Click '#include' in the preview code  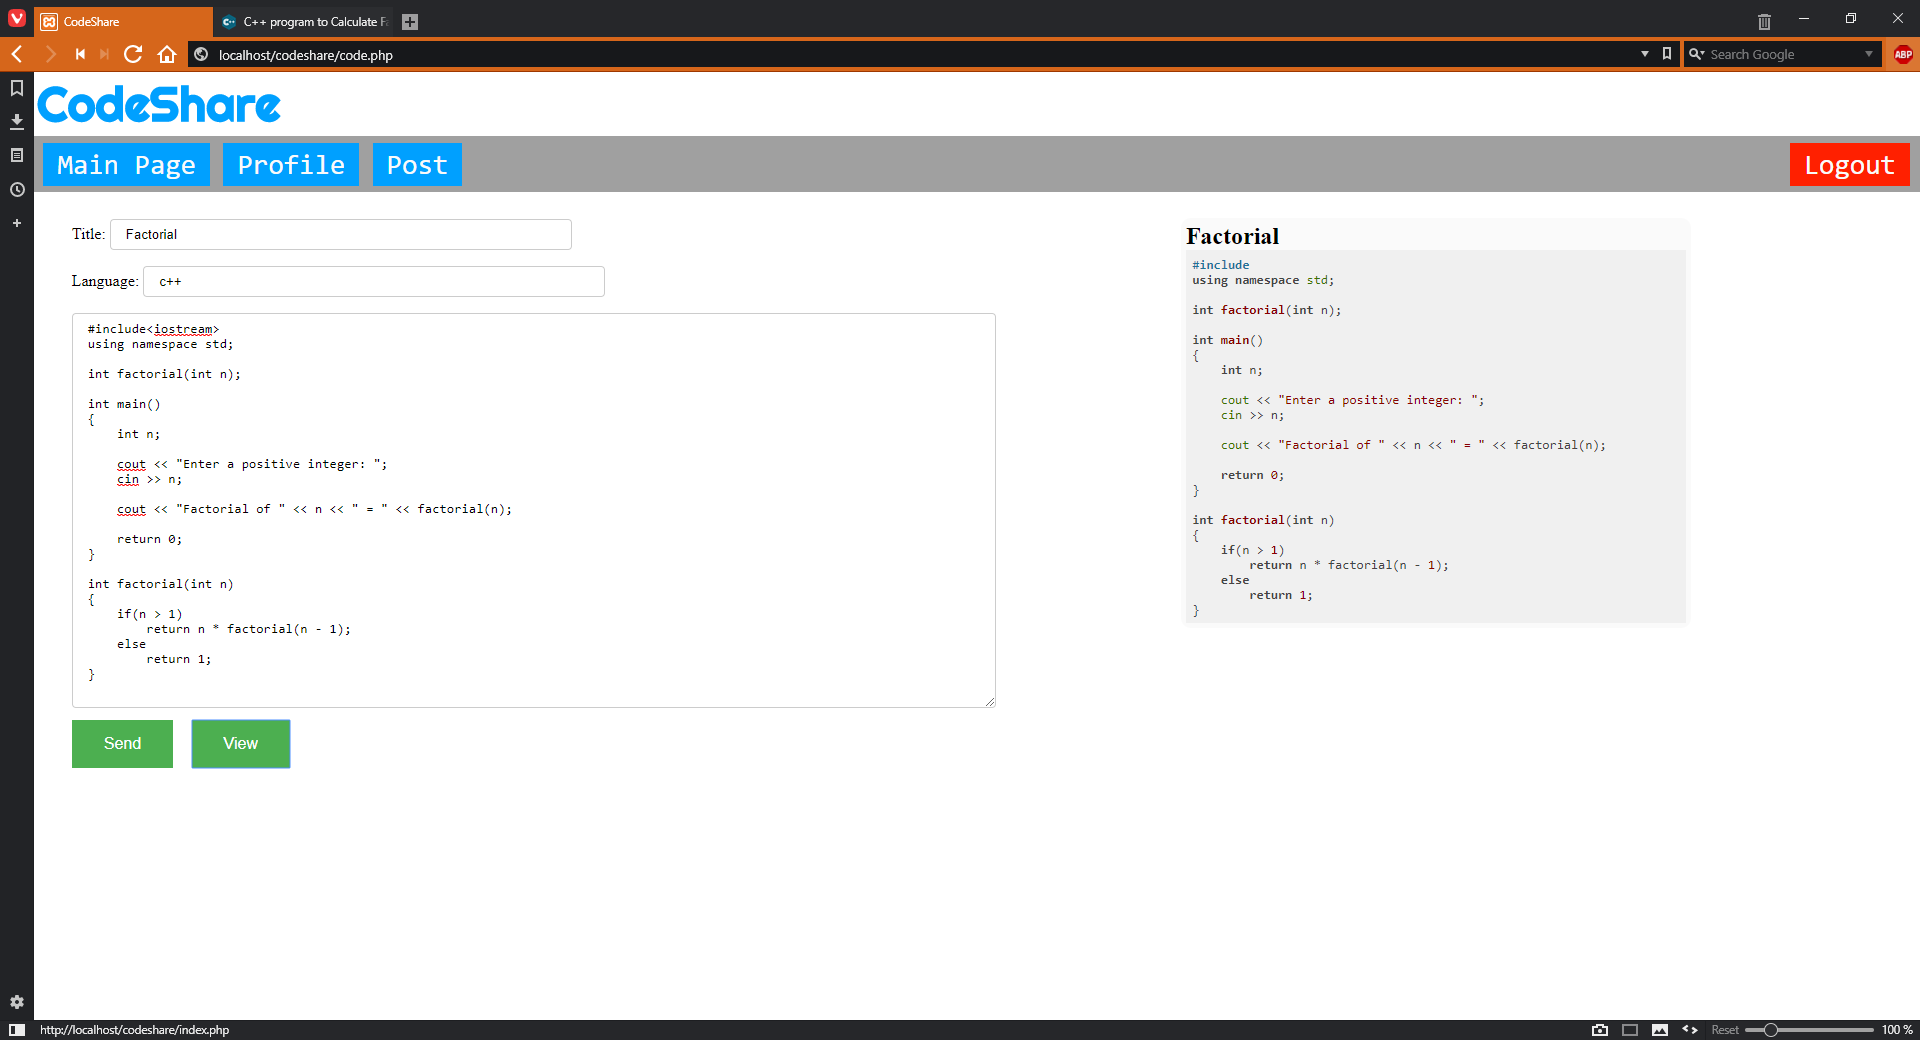[1220, 265]
